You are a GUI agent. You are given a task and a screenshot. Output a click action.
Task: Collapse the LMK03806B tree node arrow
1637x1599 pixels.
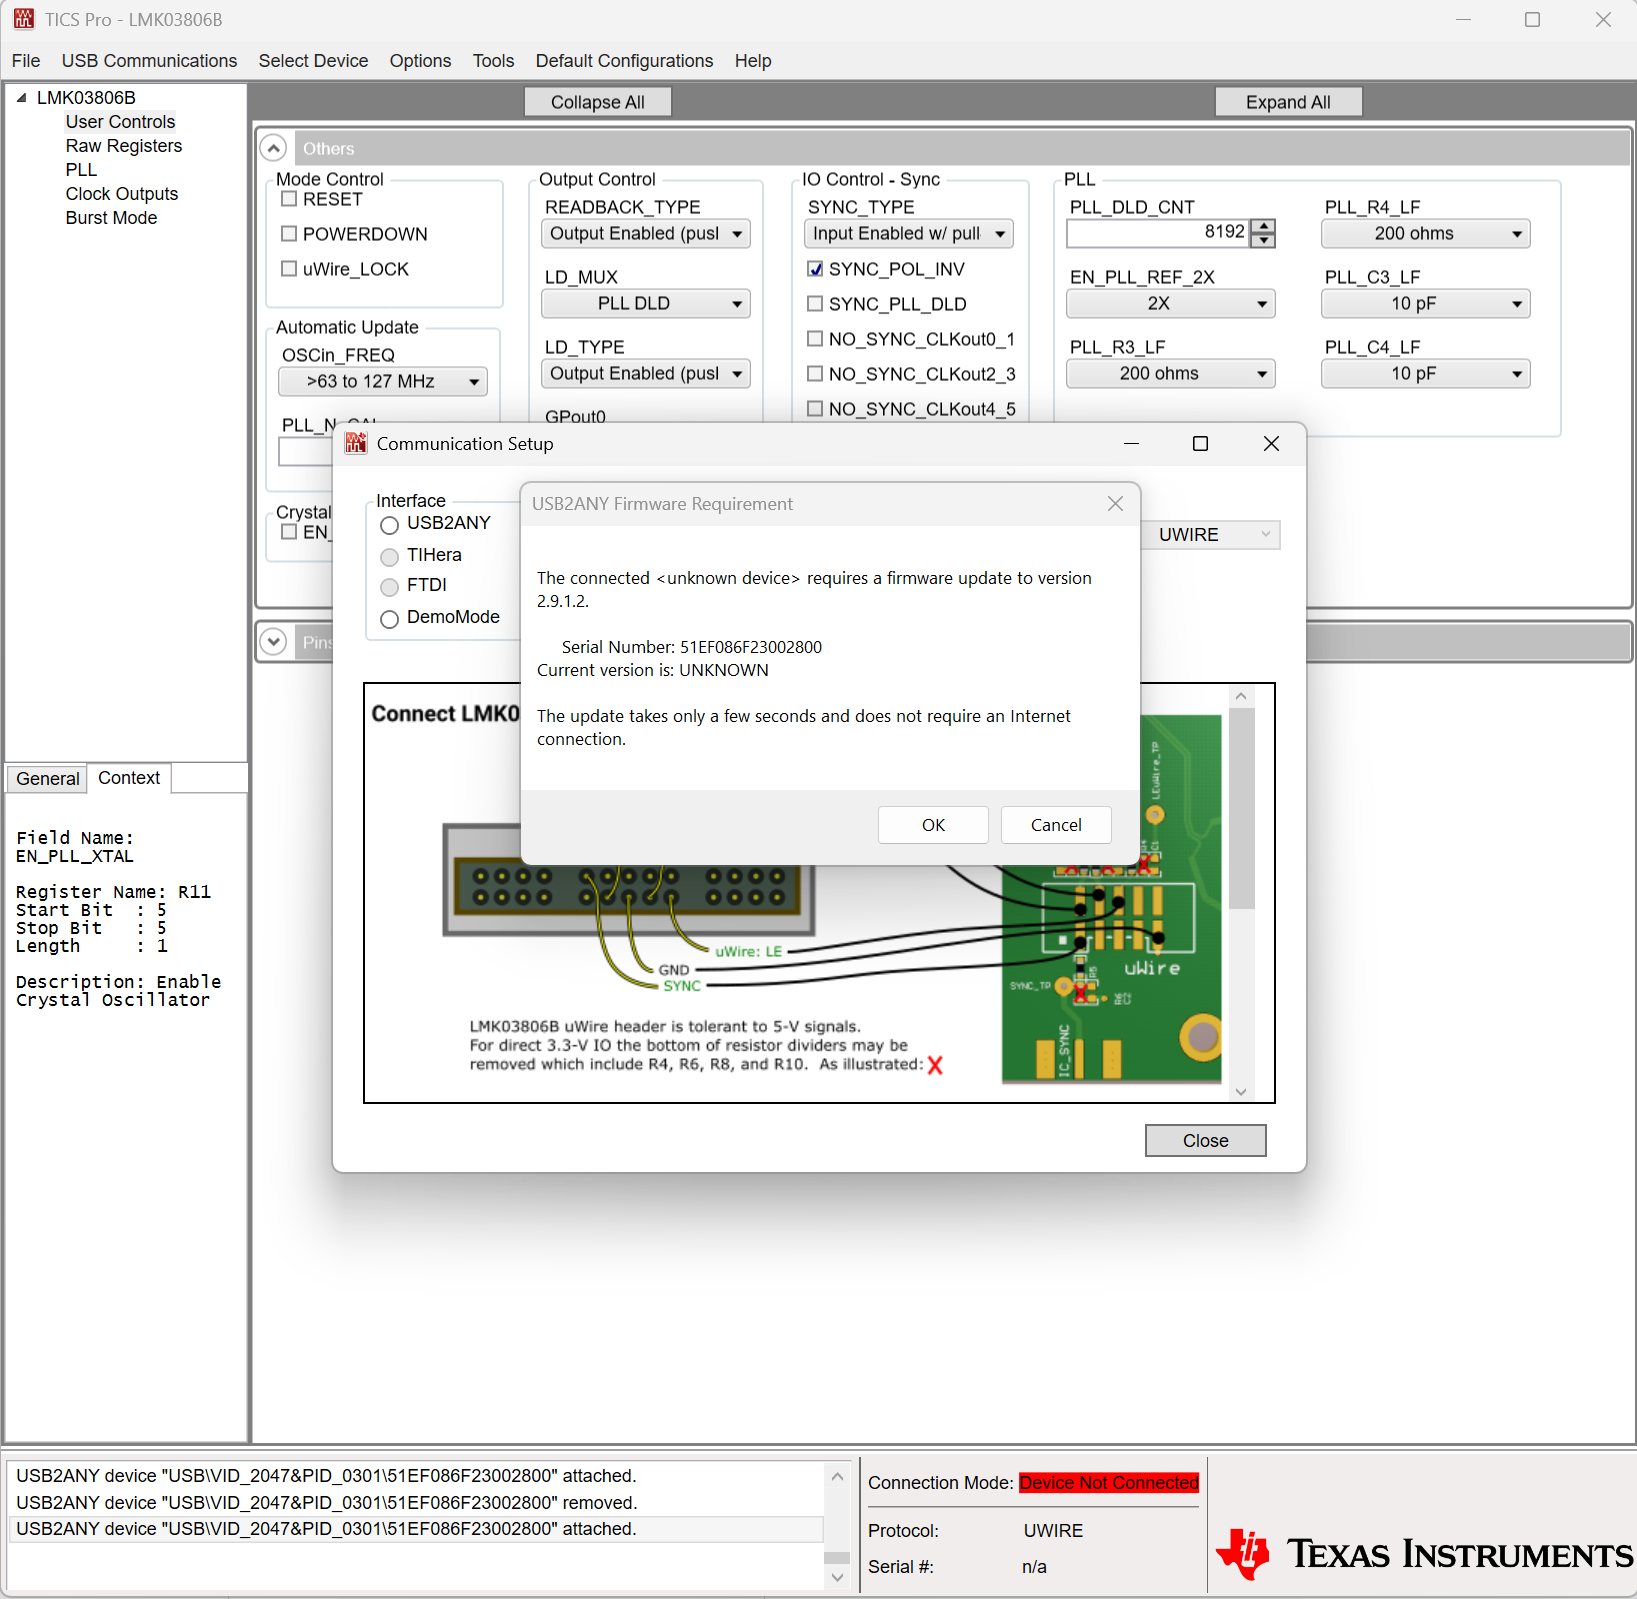point(21,97)
